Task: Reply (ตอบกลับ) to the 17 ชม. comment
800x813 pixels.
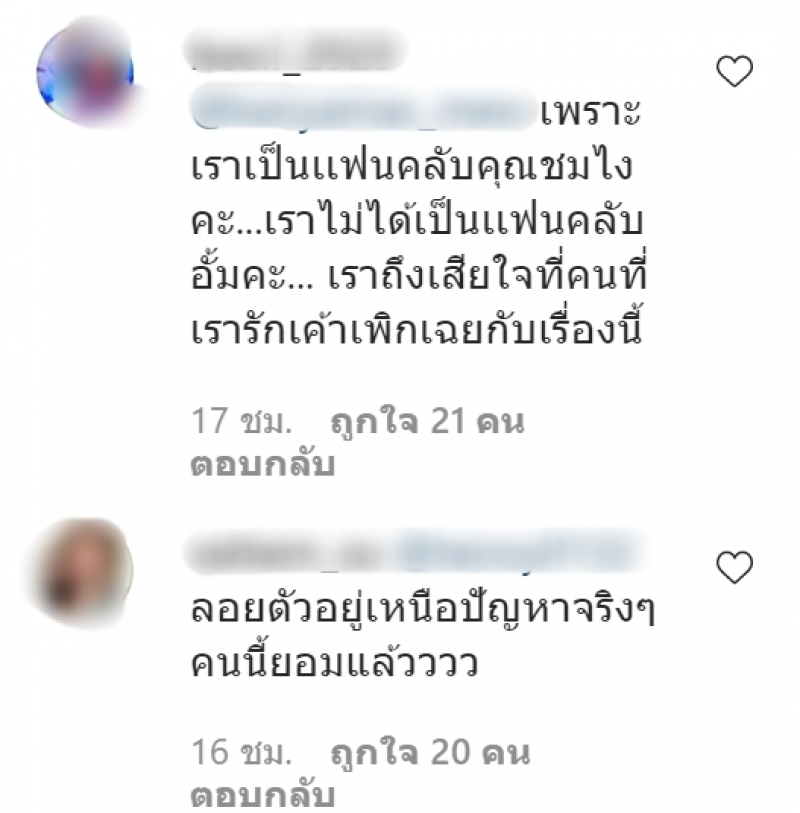Action: 262,464
